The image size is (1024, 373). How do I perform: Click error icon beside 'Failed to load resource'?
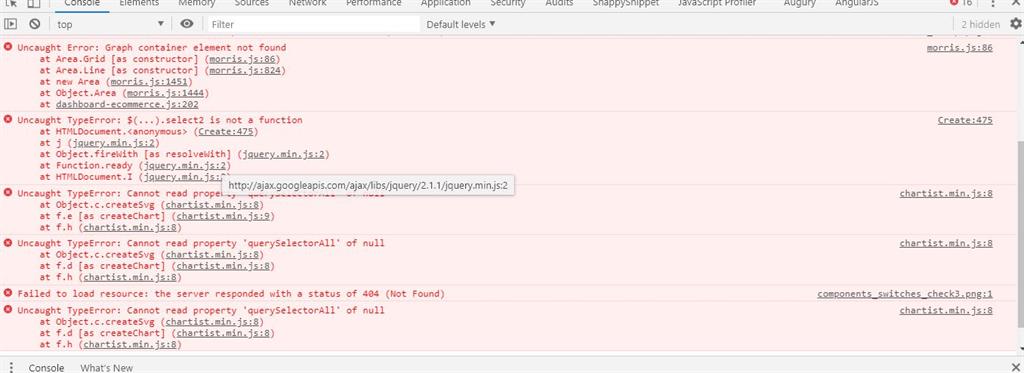[8, 293]
